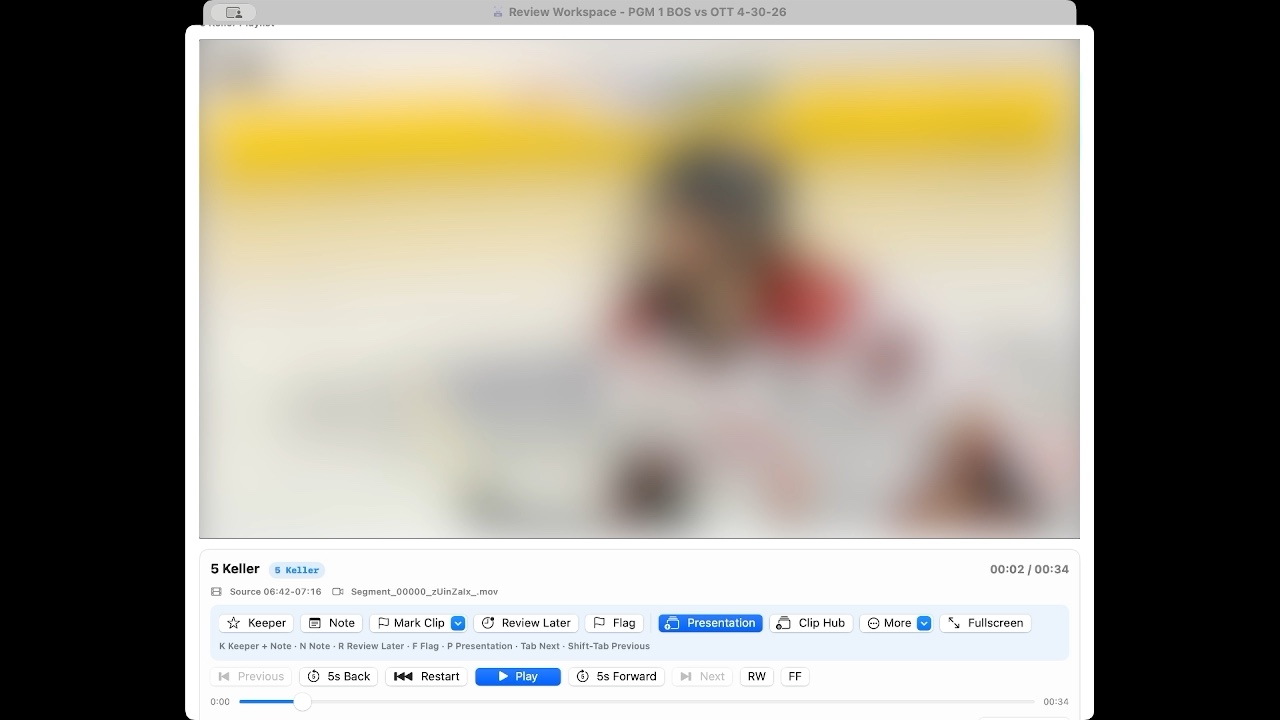
Task: Toggle Presentation mode
Action: (710, 623)
